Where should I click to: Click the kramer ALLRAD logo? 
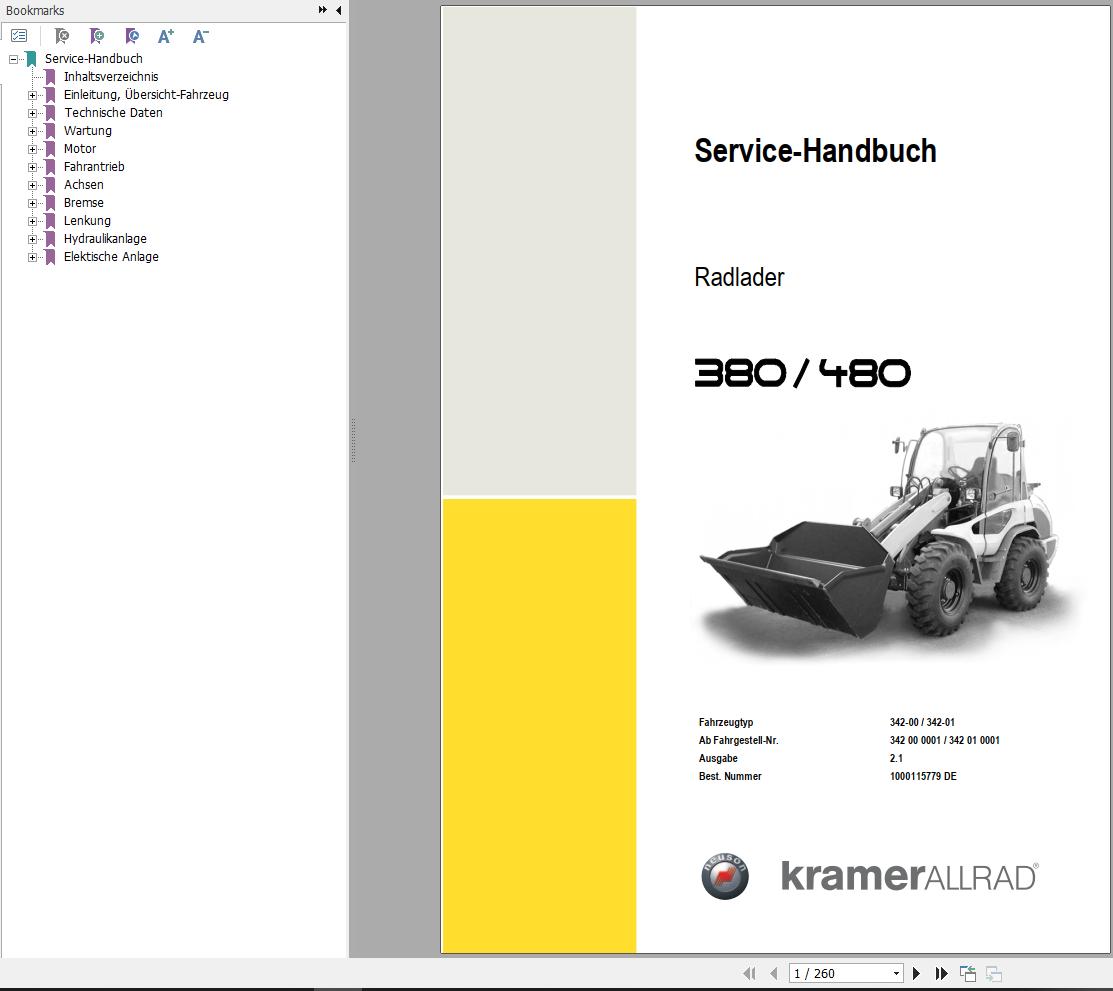909,875
